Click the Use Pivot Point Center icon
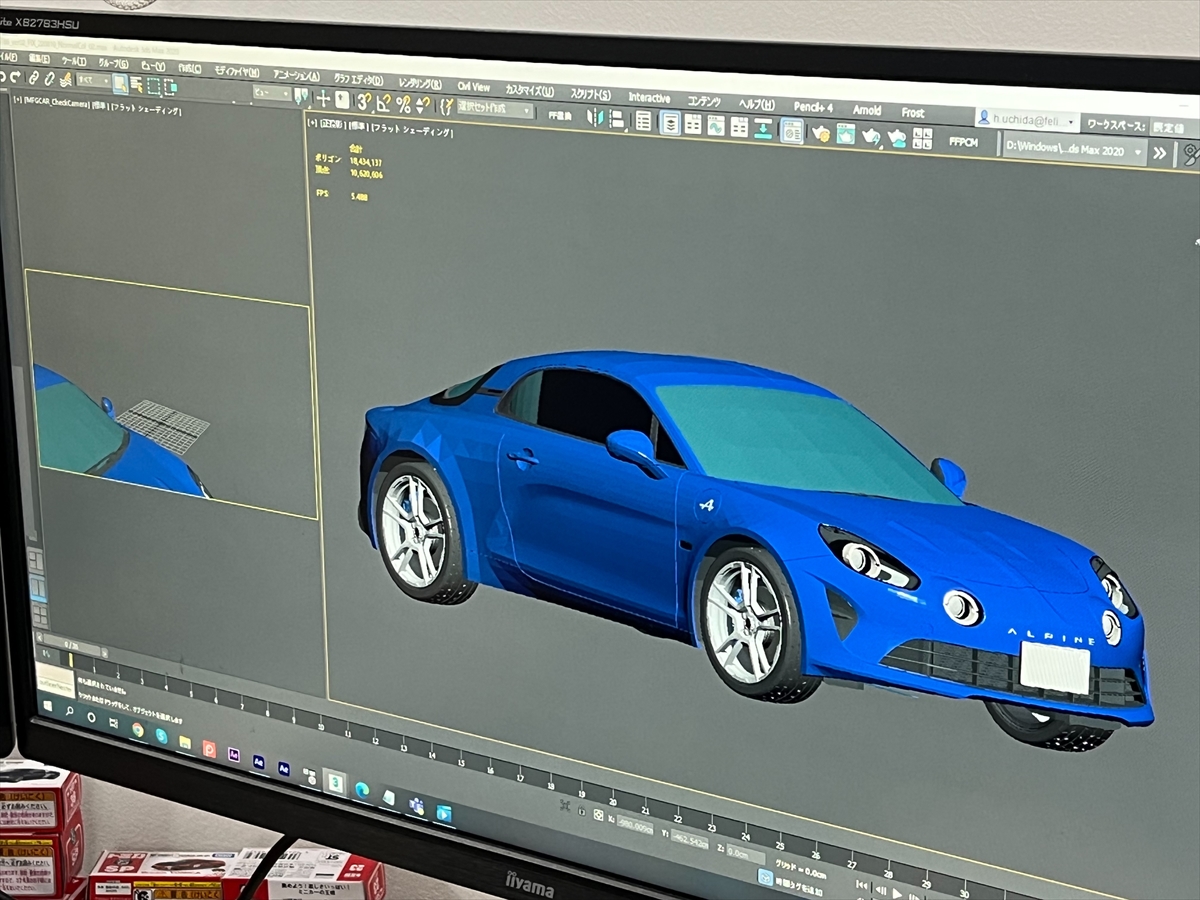 coord(301,96)
